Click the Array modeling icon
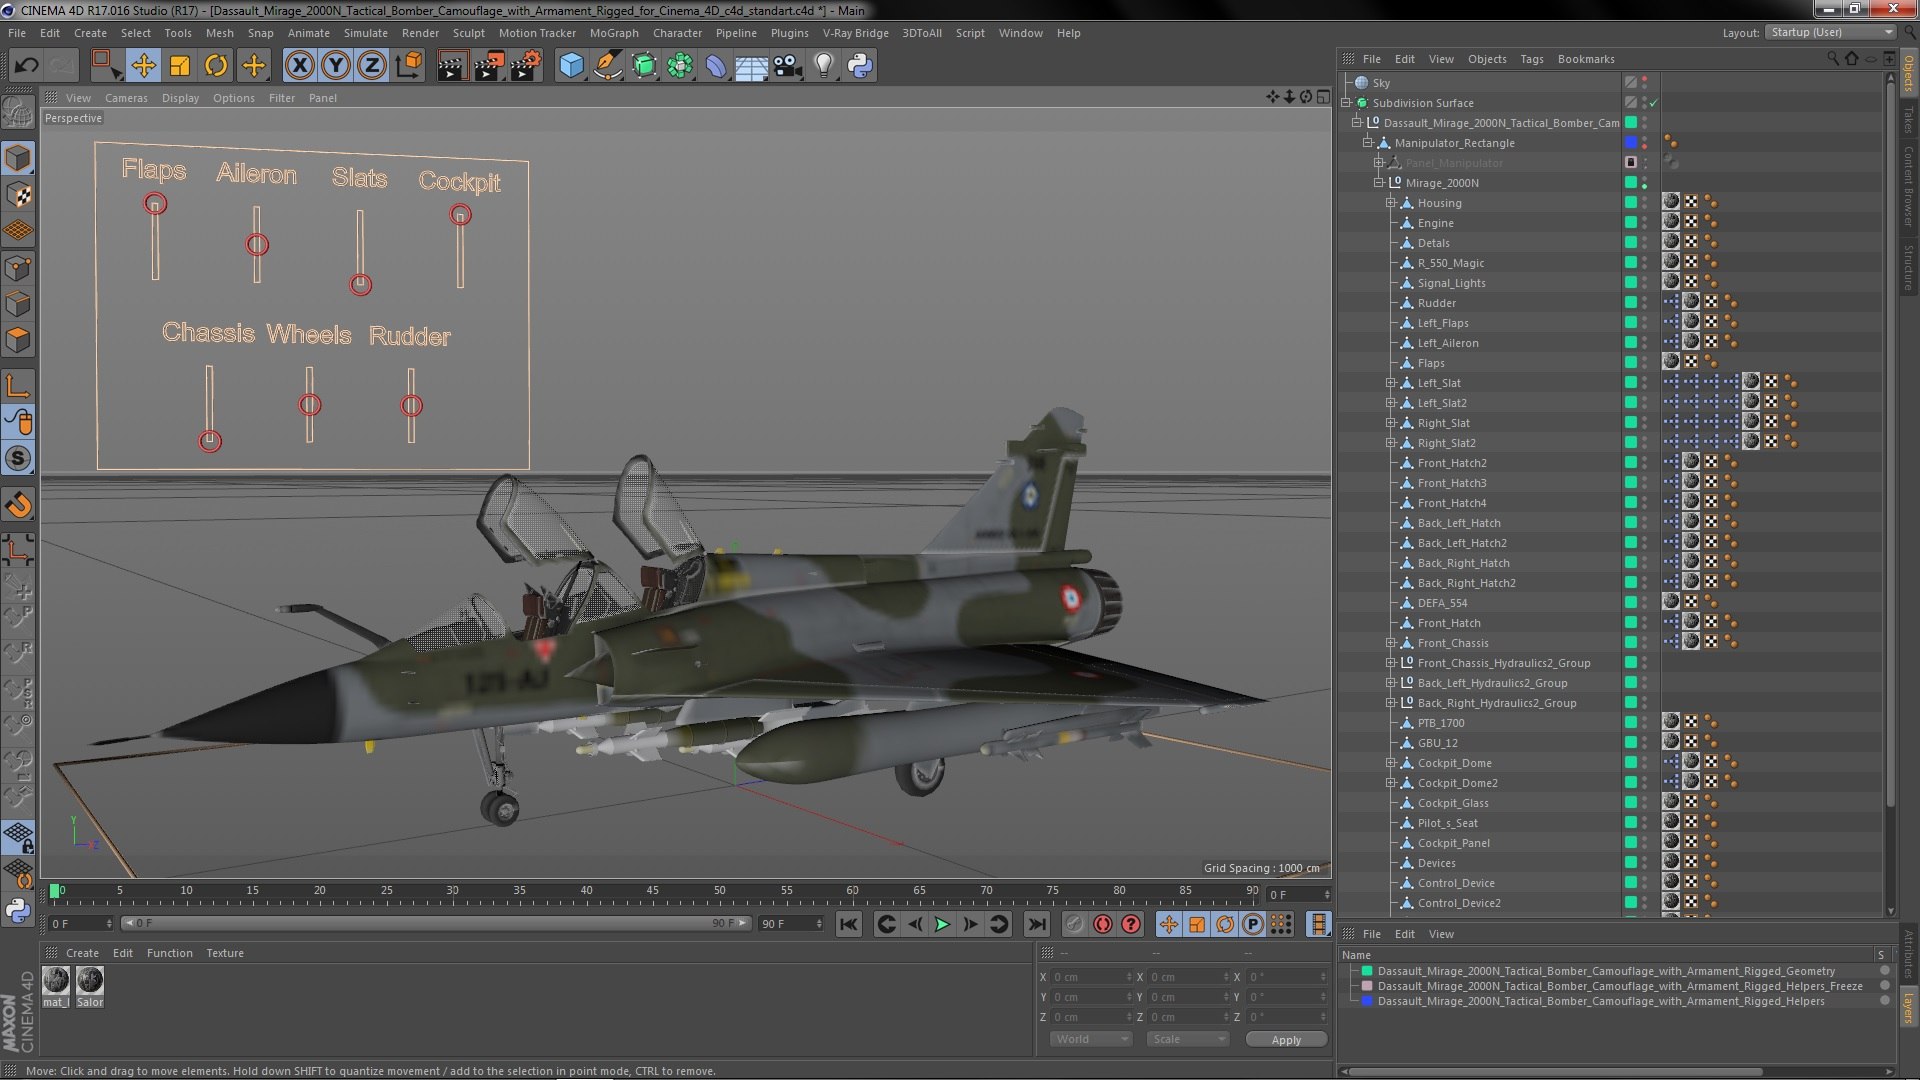The height and width of the screenshot is (1080, 1920). click(x=680, y=66)
